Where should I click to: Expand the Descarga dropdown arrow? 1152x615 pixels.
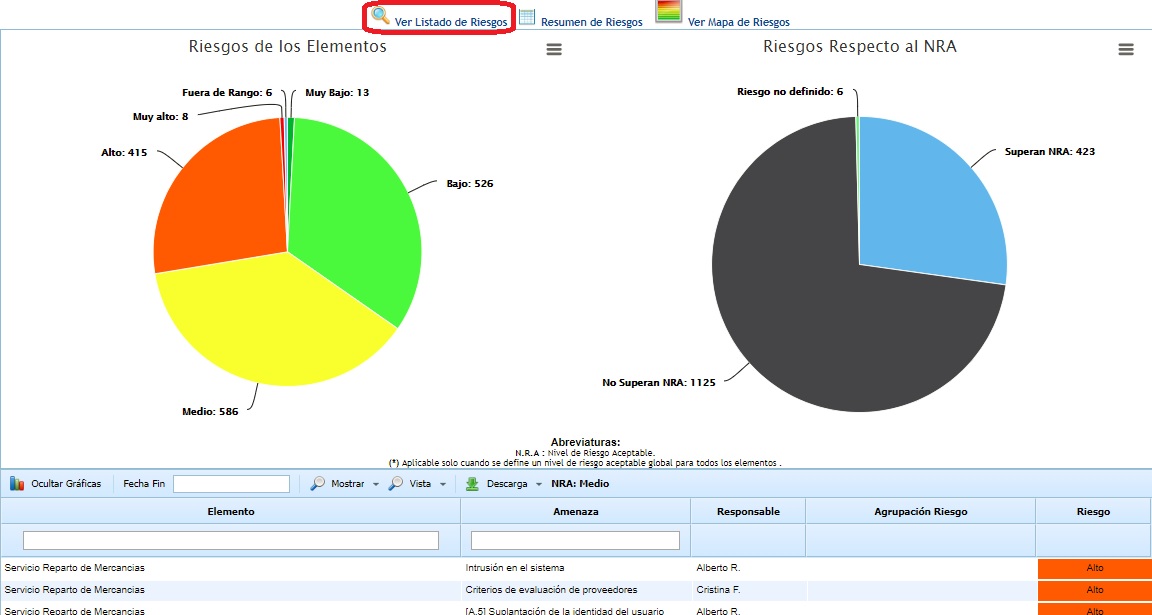[x=539, y=485]
